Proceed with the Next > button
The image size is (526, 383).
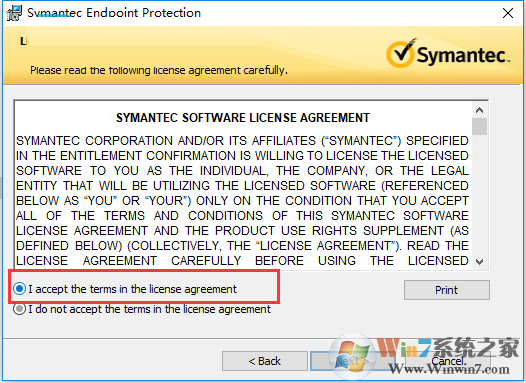(x=352, y=361)
